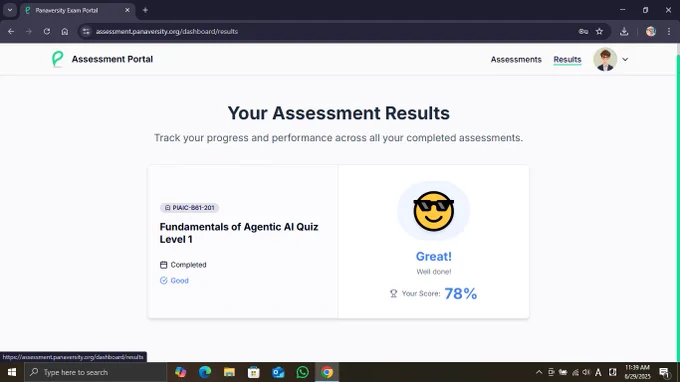Open Microsoft Store from the taskbar
Screen dimensions: 680x382
coord(254,372)
